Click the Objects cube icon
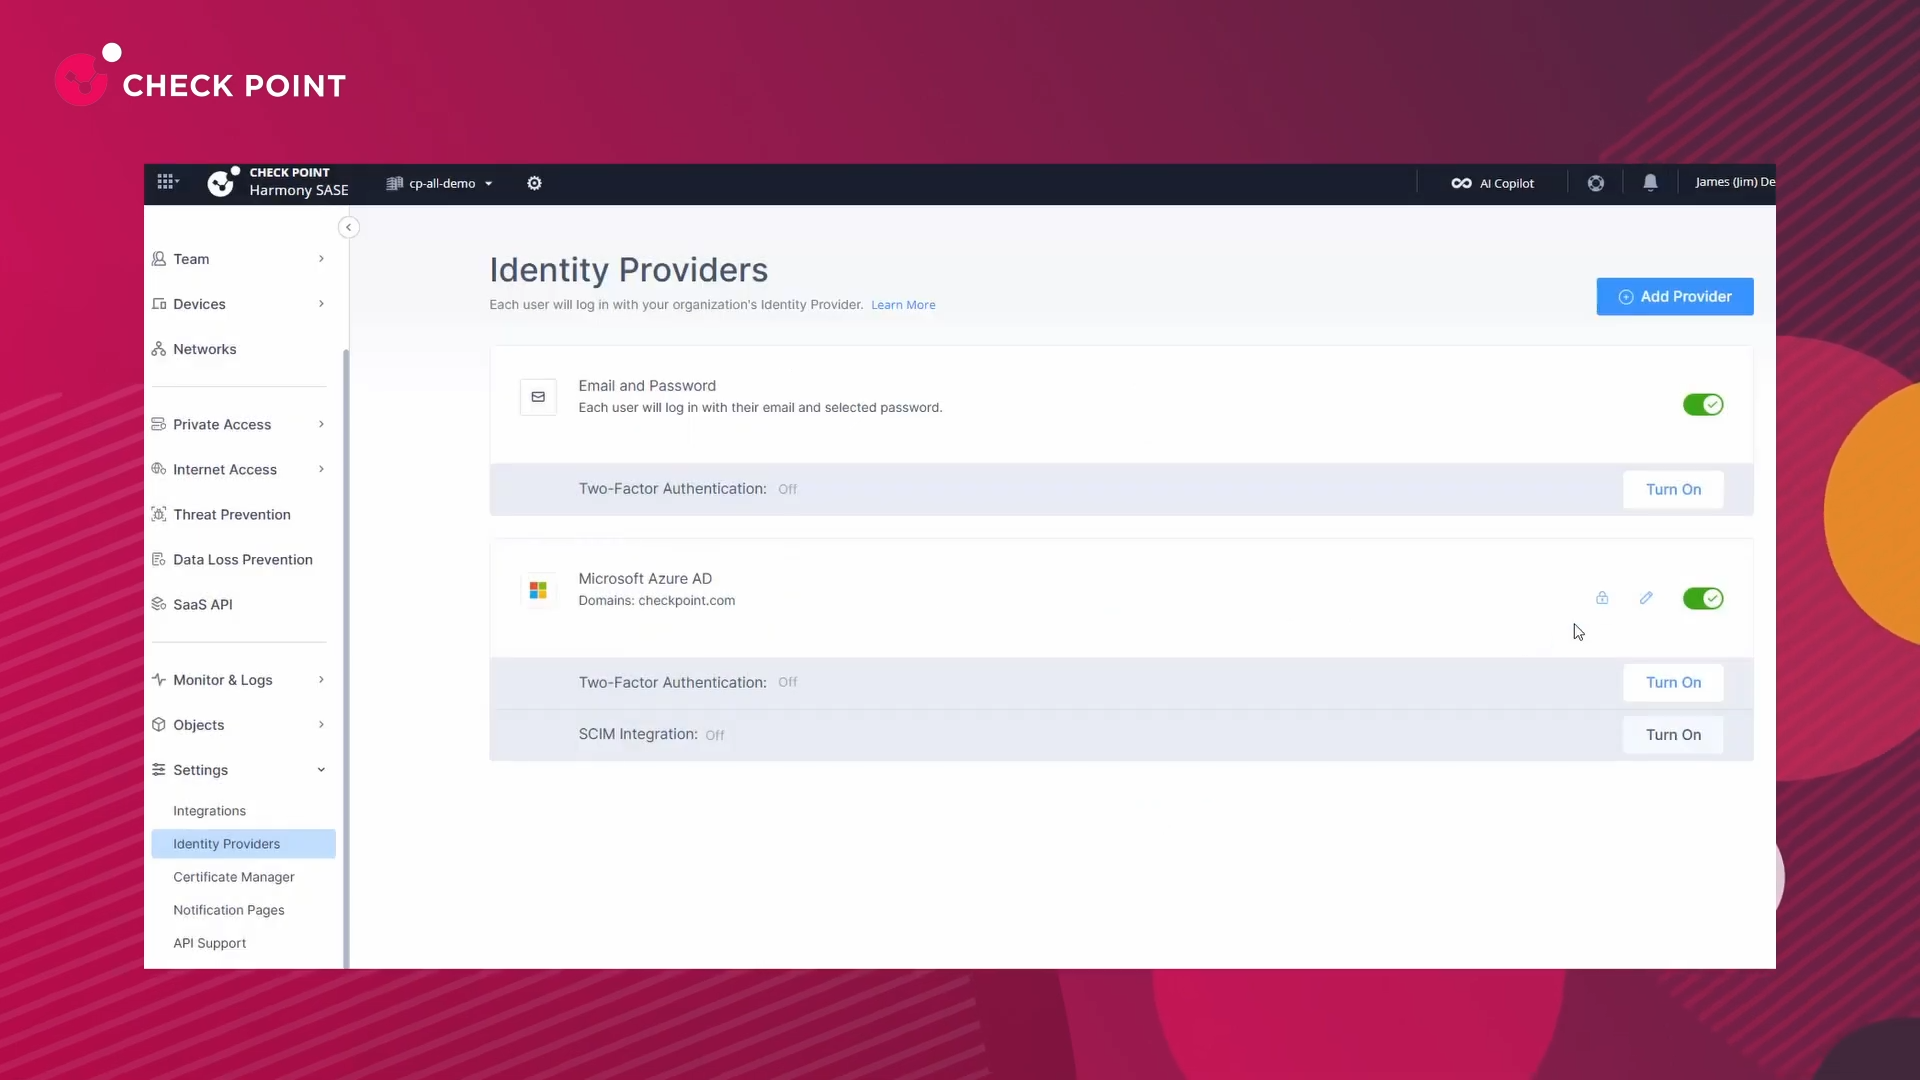The width and height of the screenshot is (1920, 1080). click(x=158, y=725)
